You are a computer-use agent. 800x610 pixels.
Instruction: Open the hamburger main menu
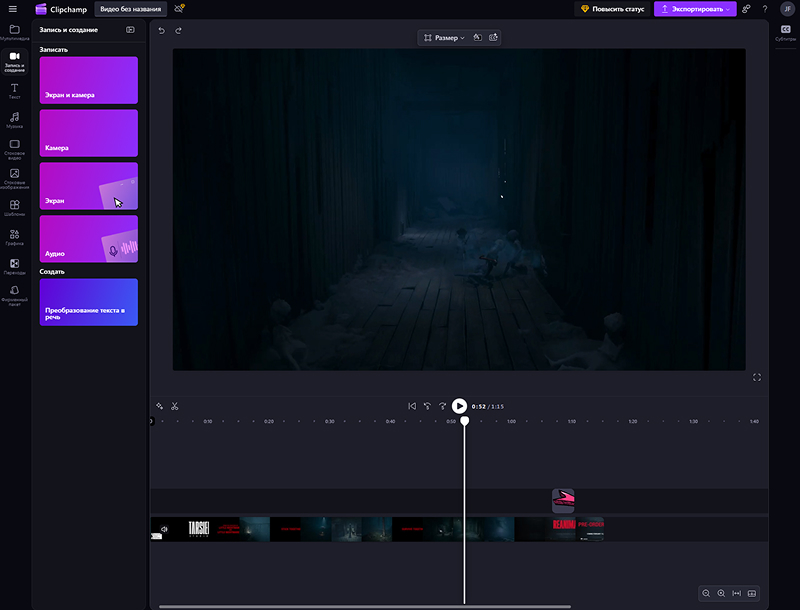(x=13, y=9)
